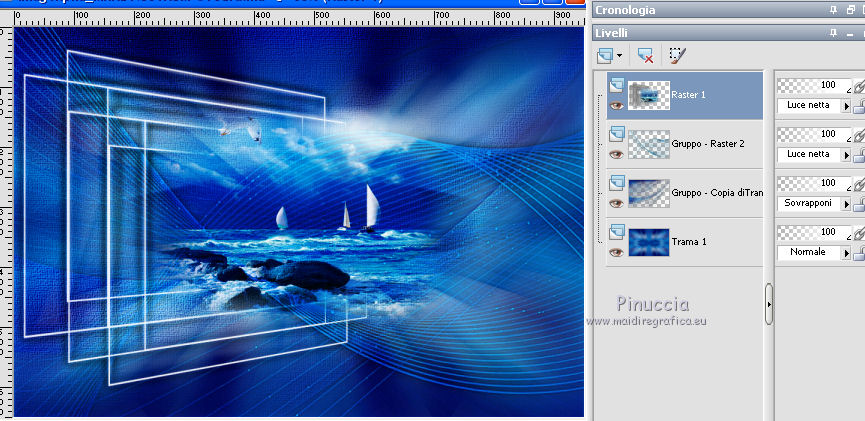Click the Gruppo - Raster 2 layer thumbnail
865x421 pixels.
(649, 145)
